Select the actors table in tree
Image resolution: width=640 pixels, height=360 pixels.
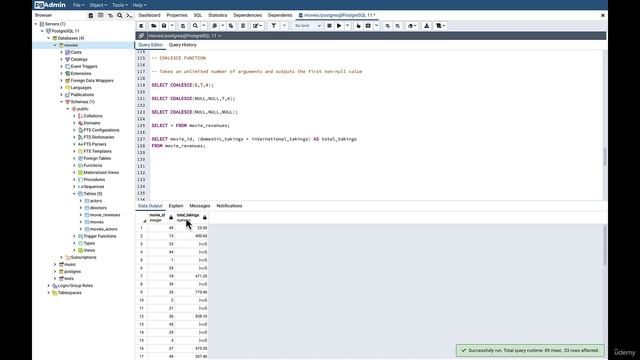tap(96, 201)
